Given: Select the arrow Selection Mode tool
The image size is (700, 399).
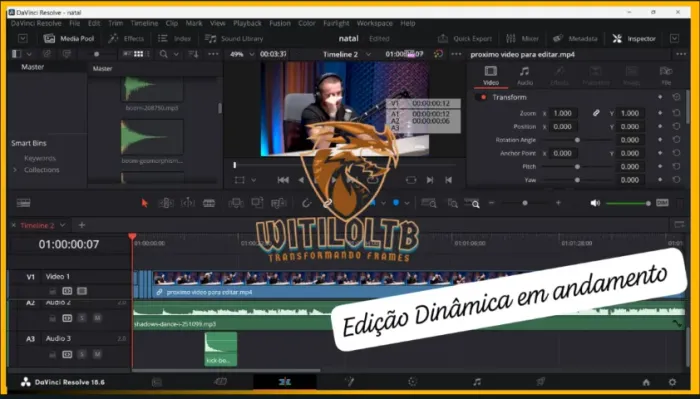Looking at the screenshot, I should (x=144, y=204).
